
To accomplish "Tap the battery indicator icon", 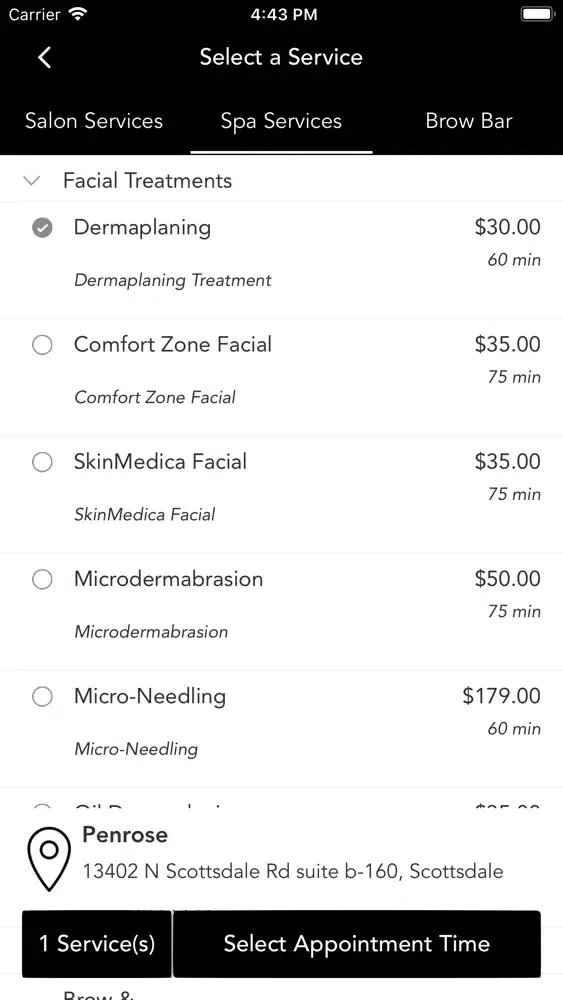I will click(537, 15).
